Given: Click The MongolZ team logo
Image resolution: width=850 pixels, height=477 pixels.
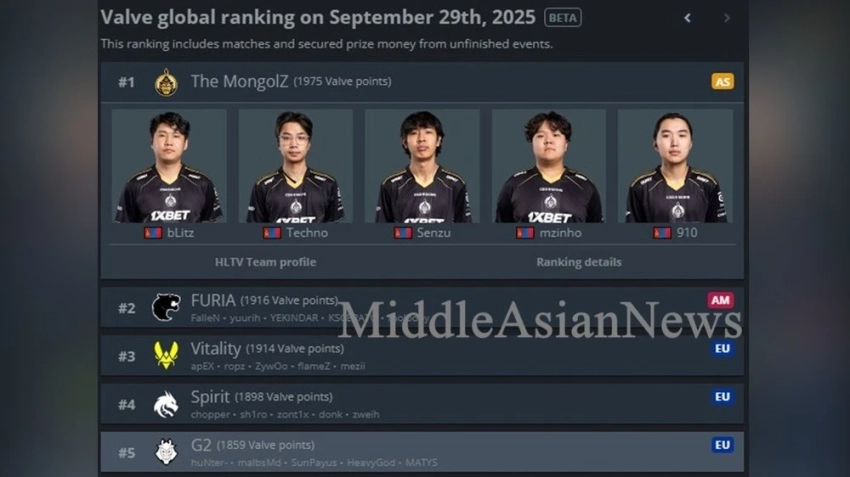Looking at the screenshot, I should point(166,82).
